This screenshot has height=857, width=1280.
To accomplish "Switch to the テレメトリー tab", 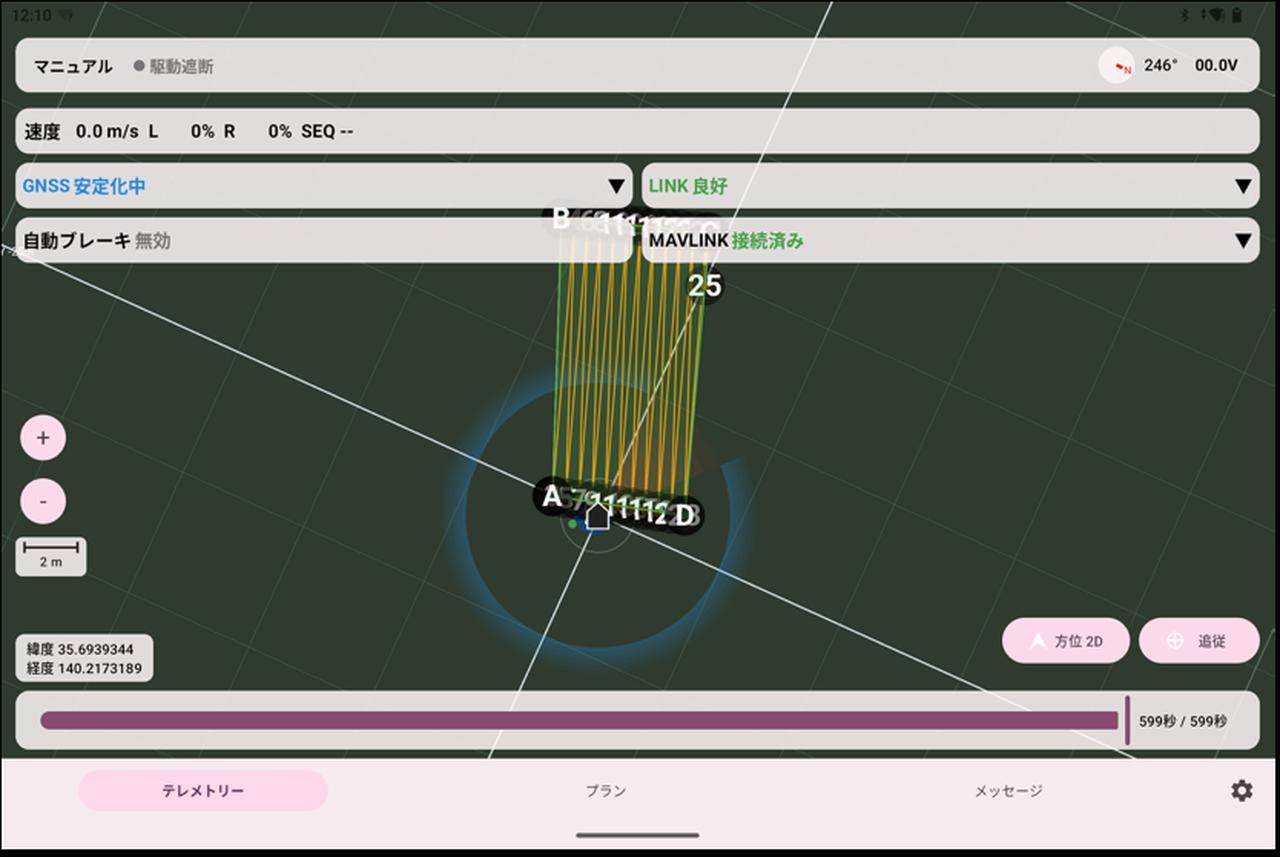I will (x=203, y=791).
